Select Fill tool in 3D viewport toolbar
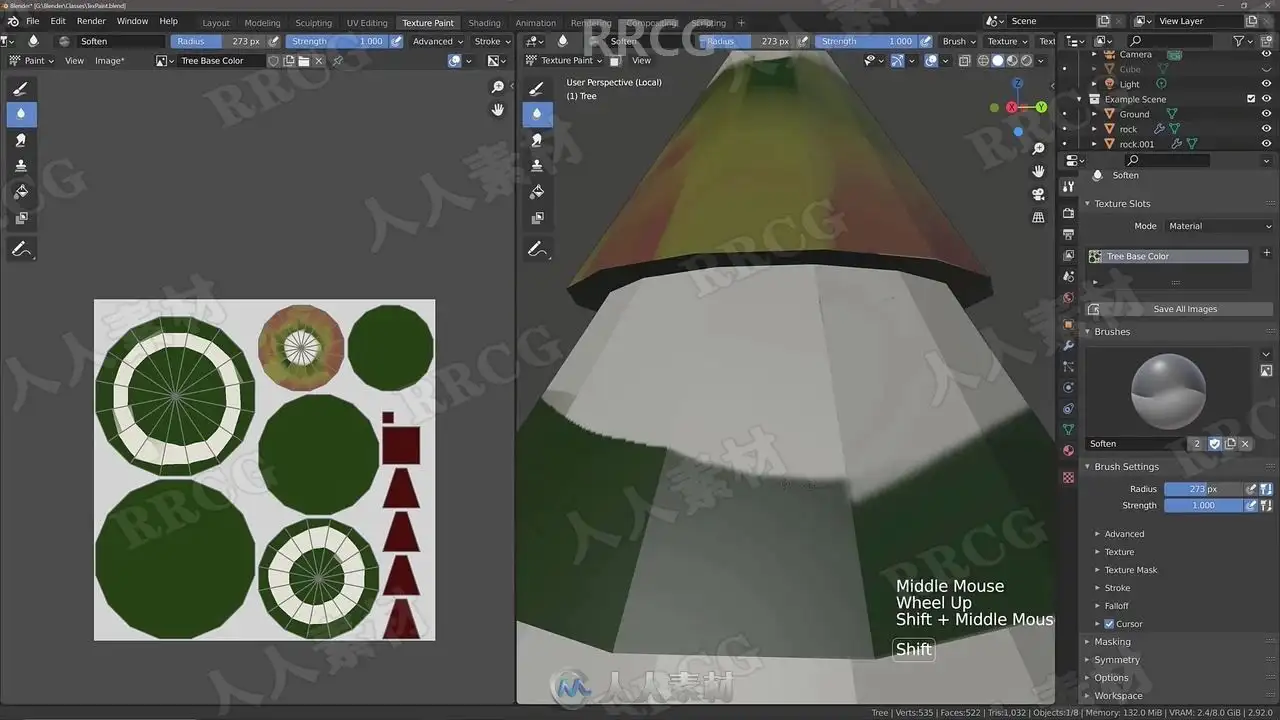This screenshot has height=720, width=1280. [537, 192]
